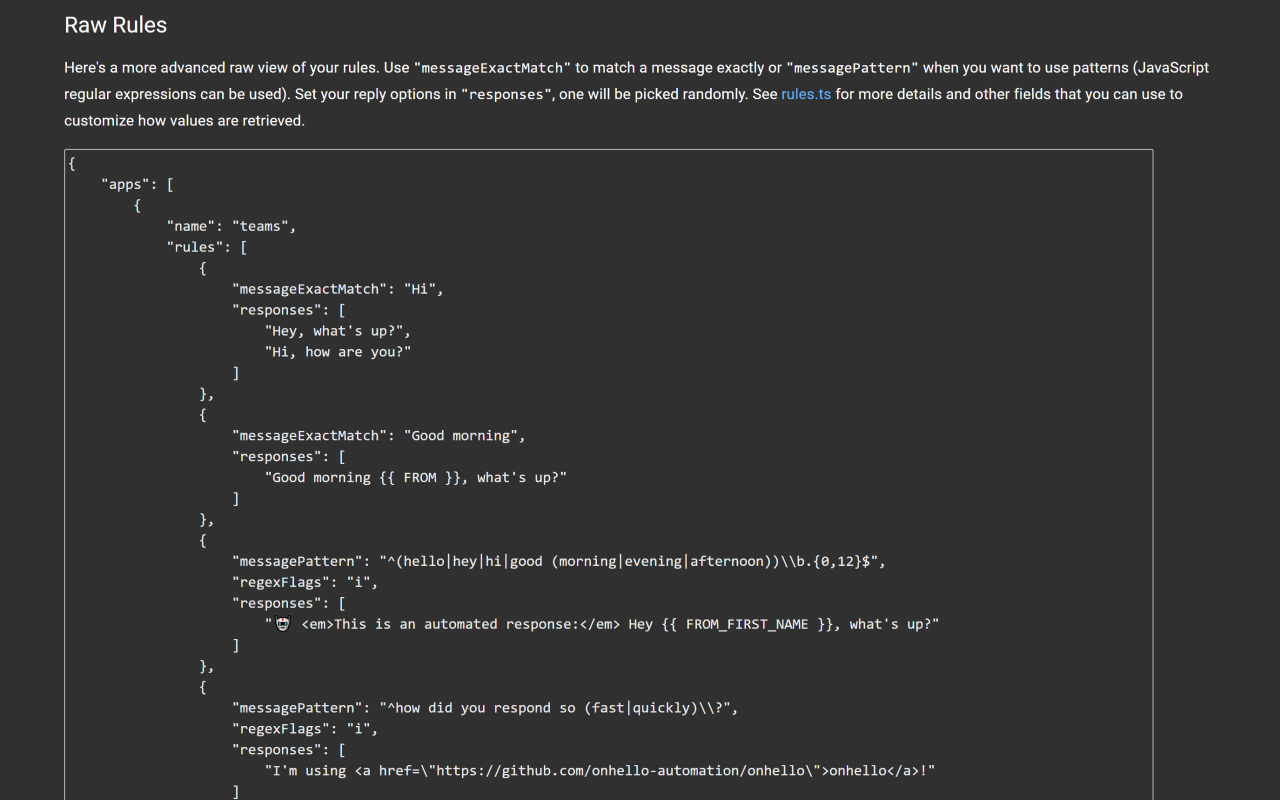Click the emoji in the automated response line

pos(283,624)
